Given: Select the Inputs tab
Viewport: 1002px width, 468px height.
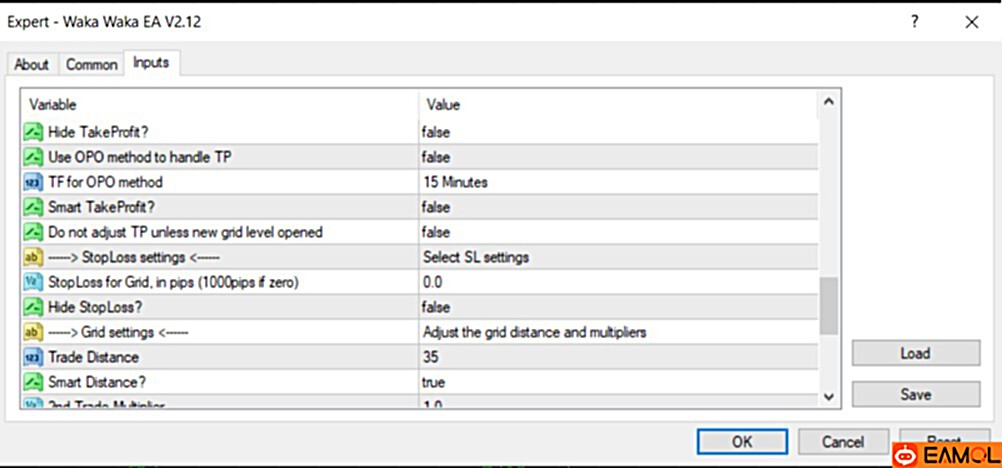Looking at the screenshot, I should (x=151, y=63).
